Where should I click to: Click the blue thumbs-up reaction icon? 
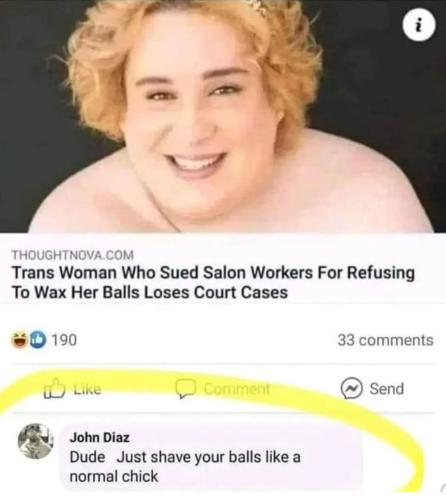click(x=38, y=340)
